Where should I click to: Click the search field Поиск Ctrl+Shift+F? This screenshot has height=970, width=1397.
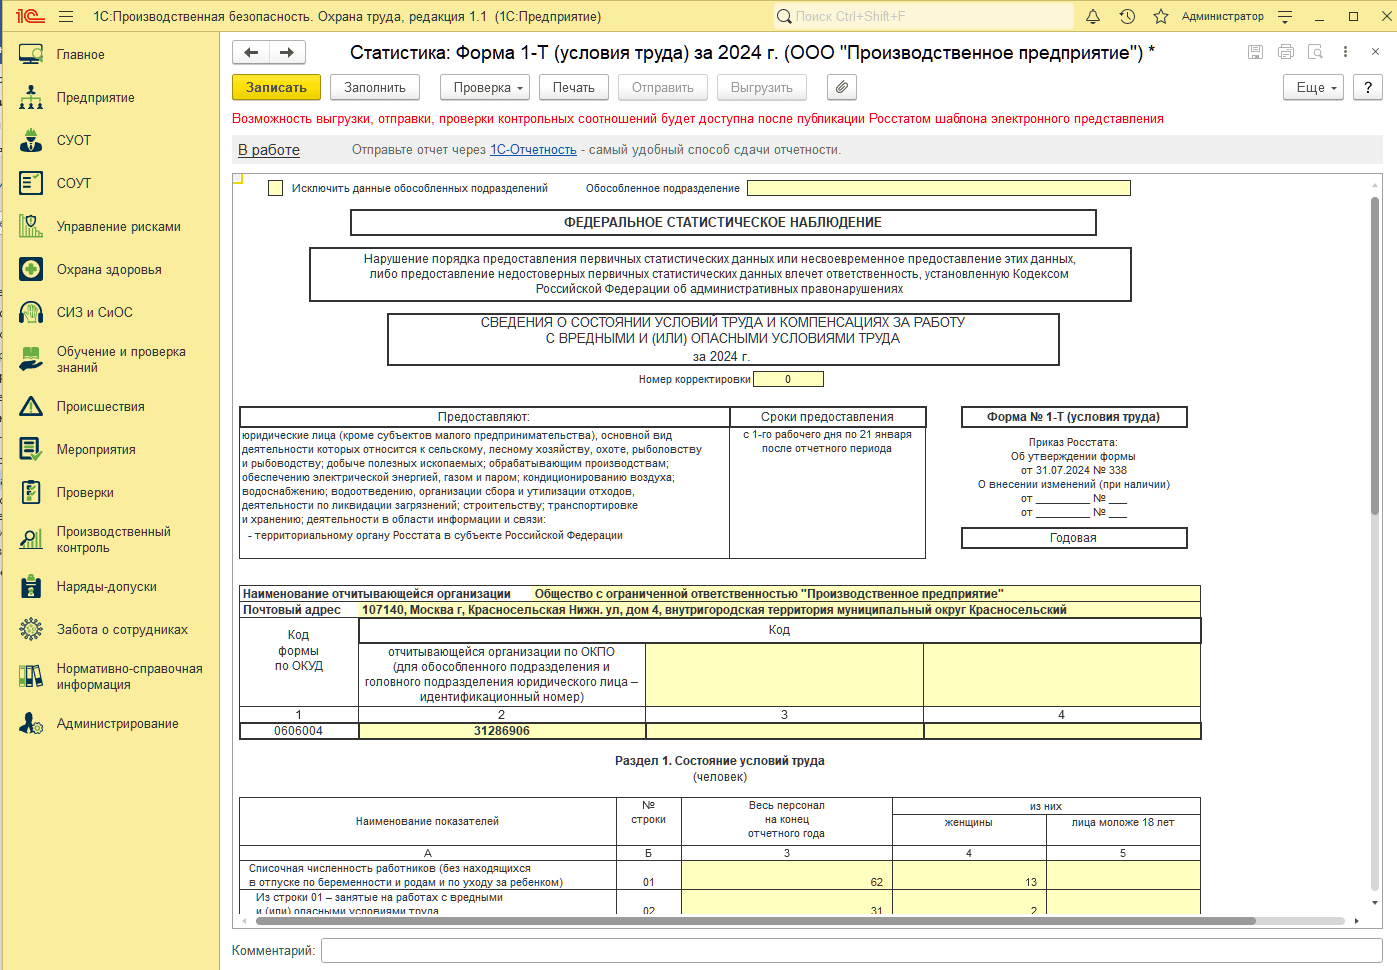(923, 17)
